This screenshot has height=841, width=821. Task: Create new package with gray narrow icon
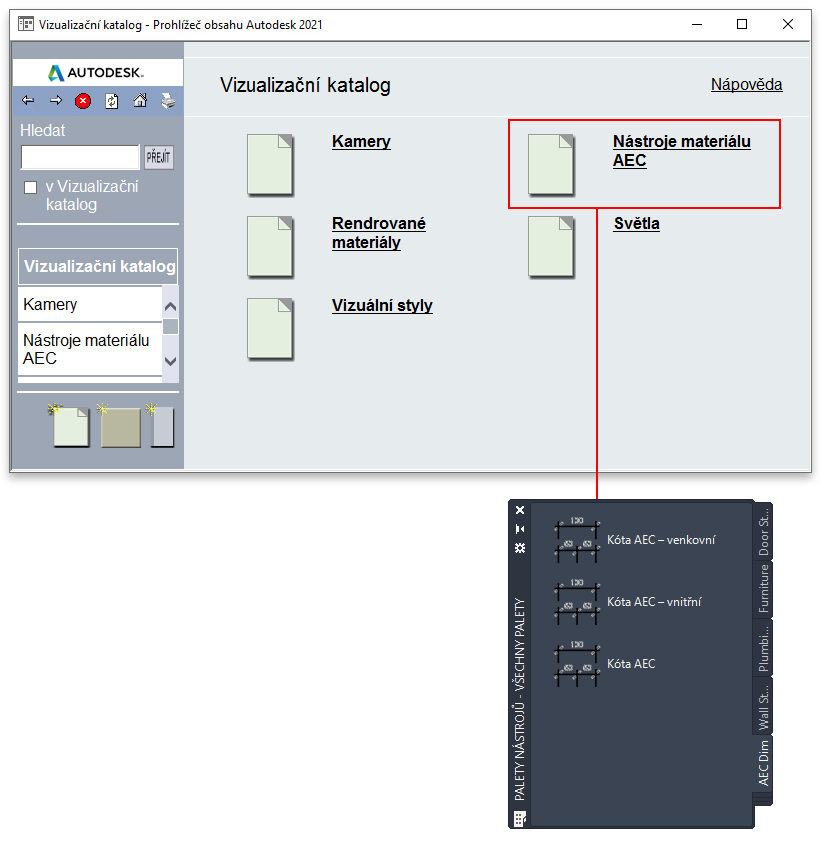coord(161,426)
